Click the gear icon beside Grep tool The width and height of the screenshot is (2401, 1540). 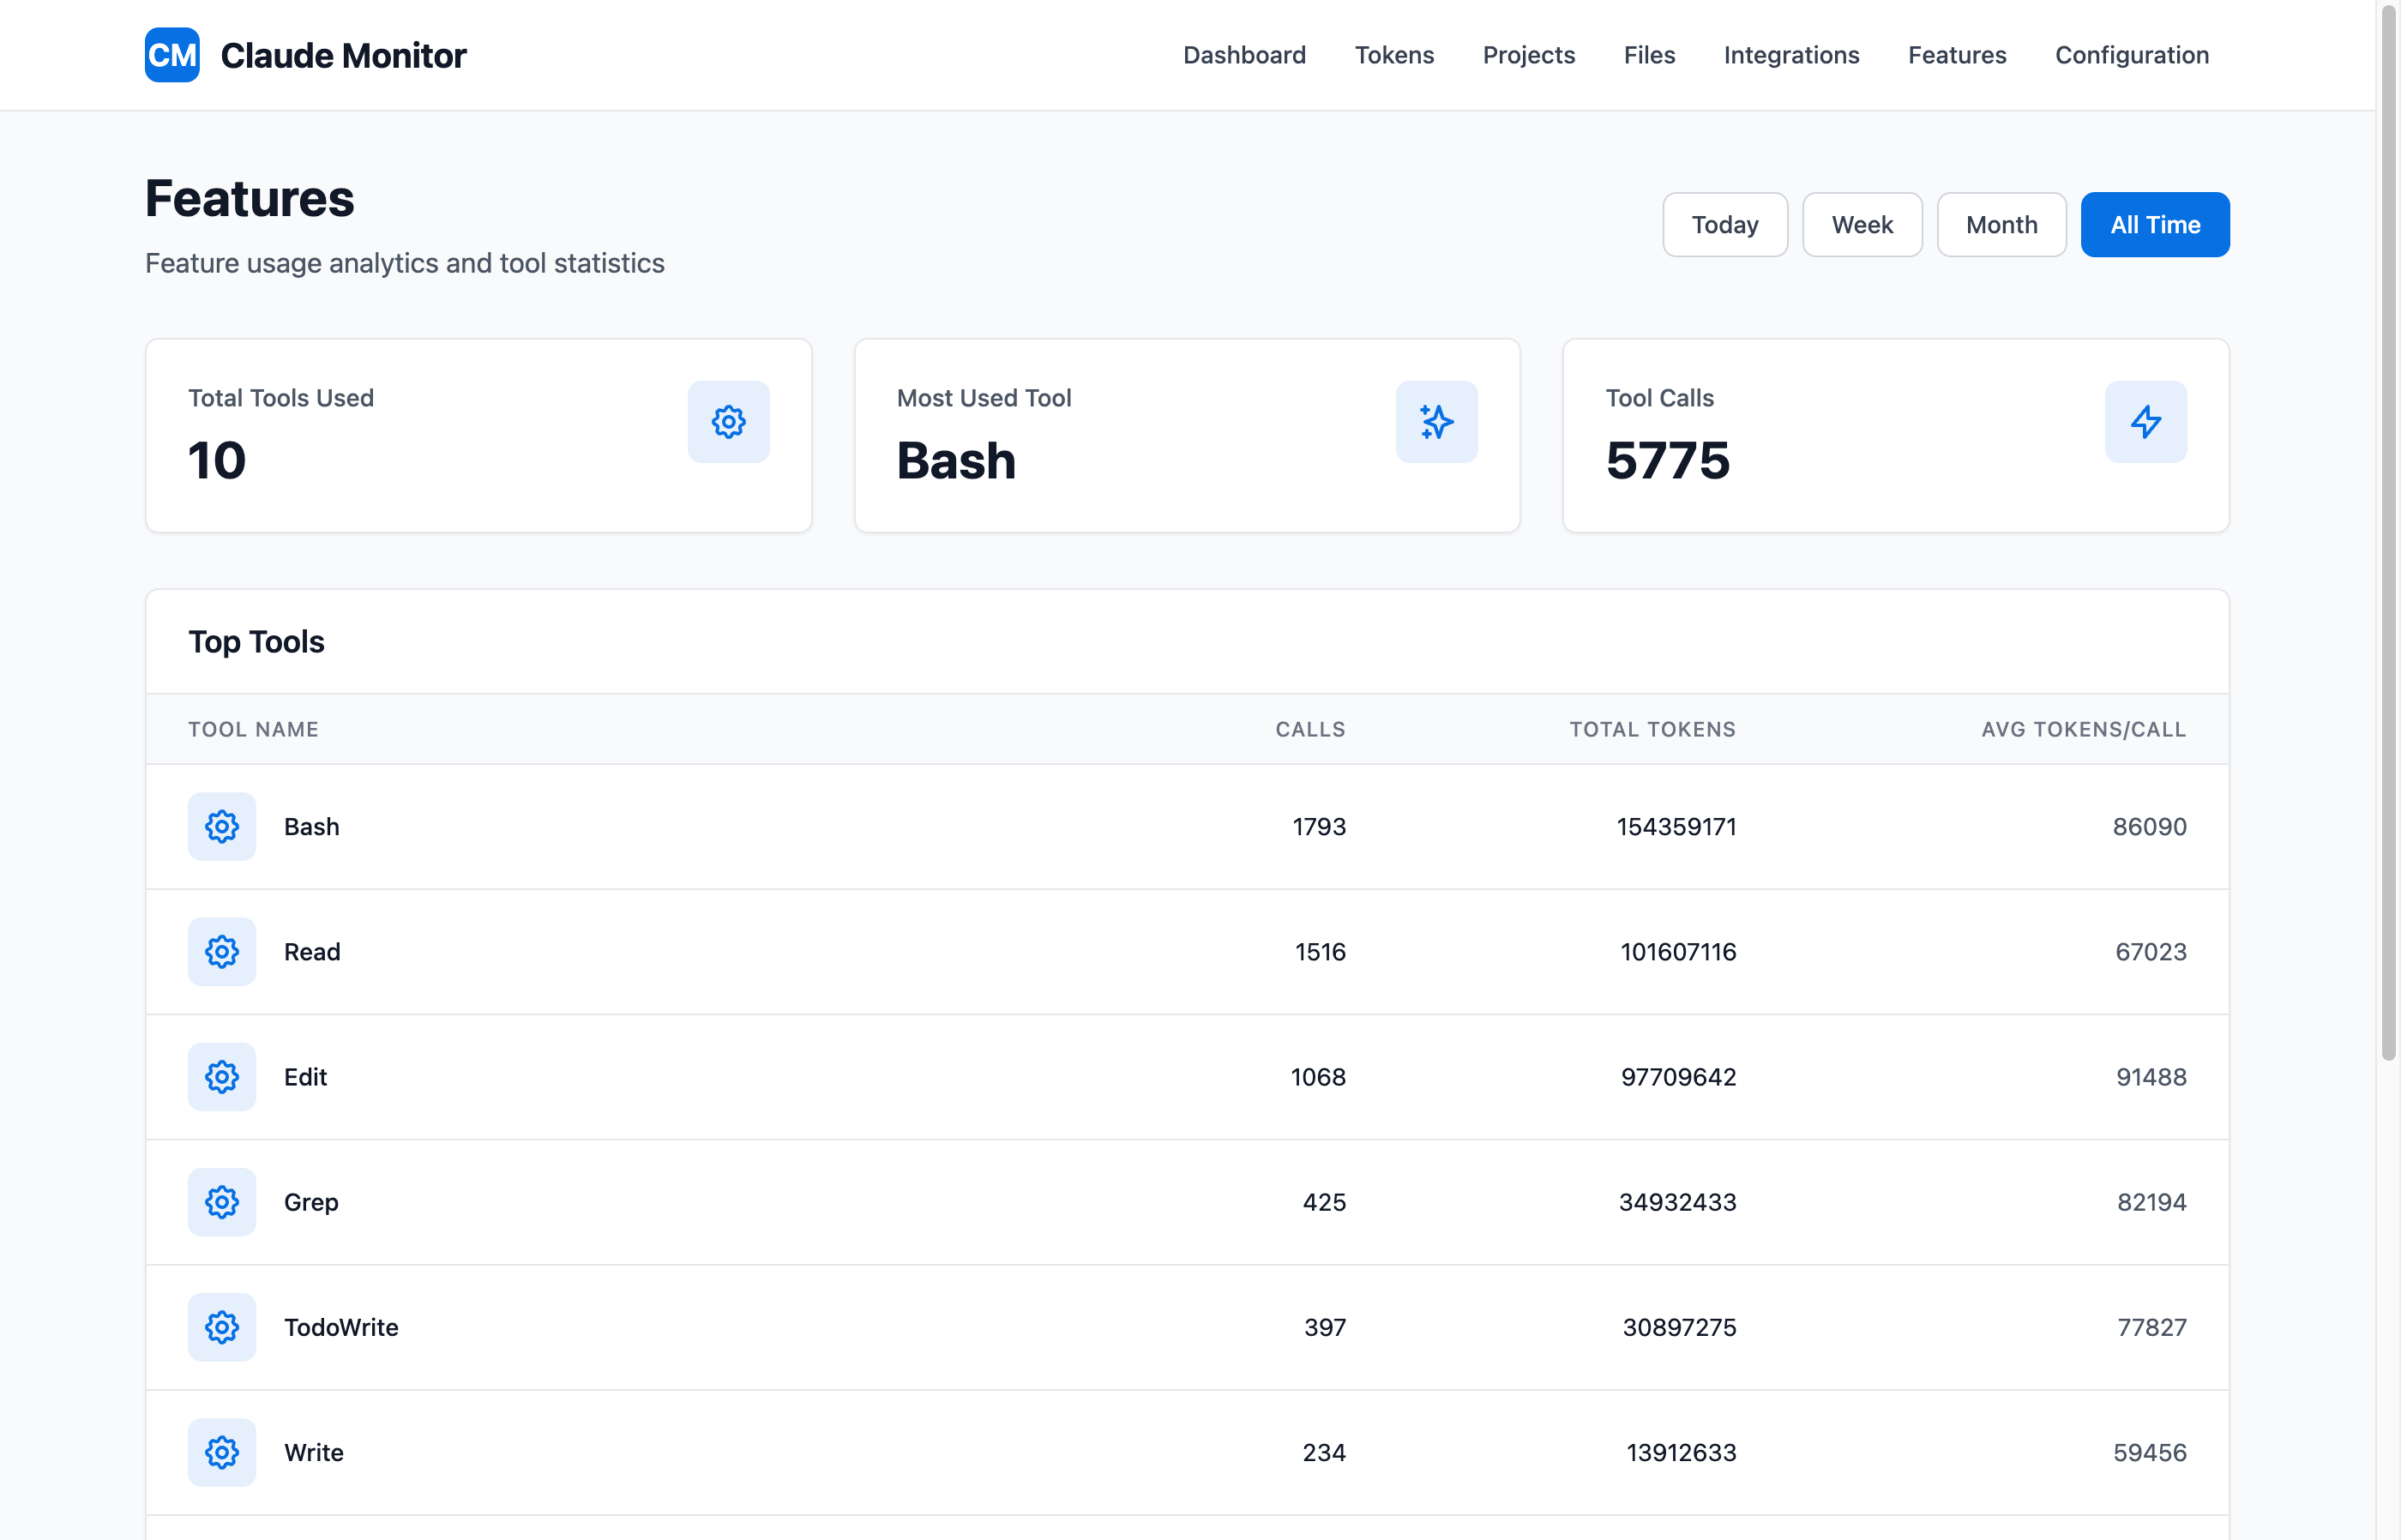pos(221,1202)
